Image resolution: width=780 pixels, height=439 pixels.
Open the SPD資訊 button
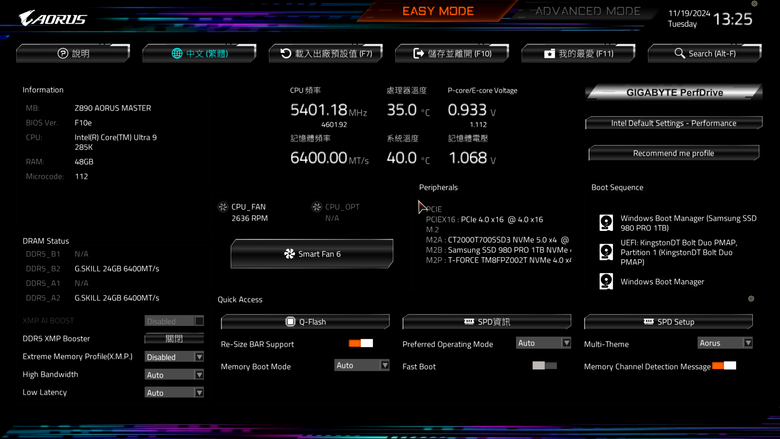[487, 322]
